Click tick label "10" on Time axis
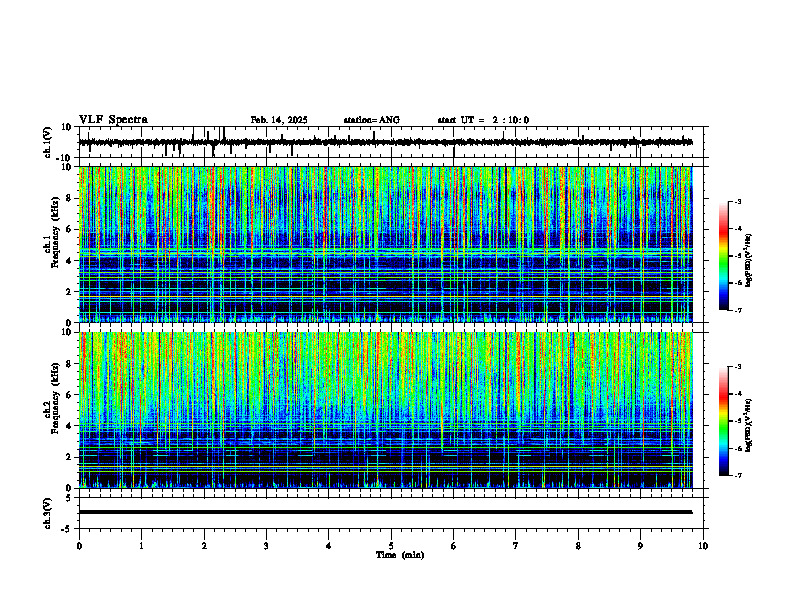This screenshot has height=612, width=792. 703,546
